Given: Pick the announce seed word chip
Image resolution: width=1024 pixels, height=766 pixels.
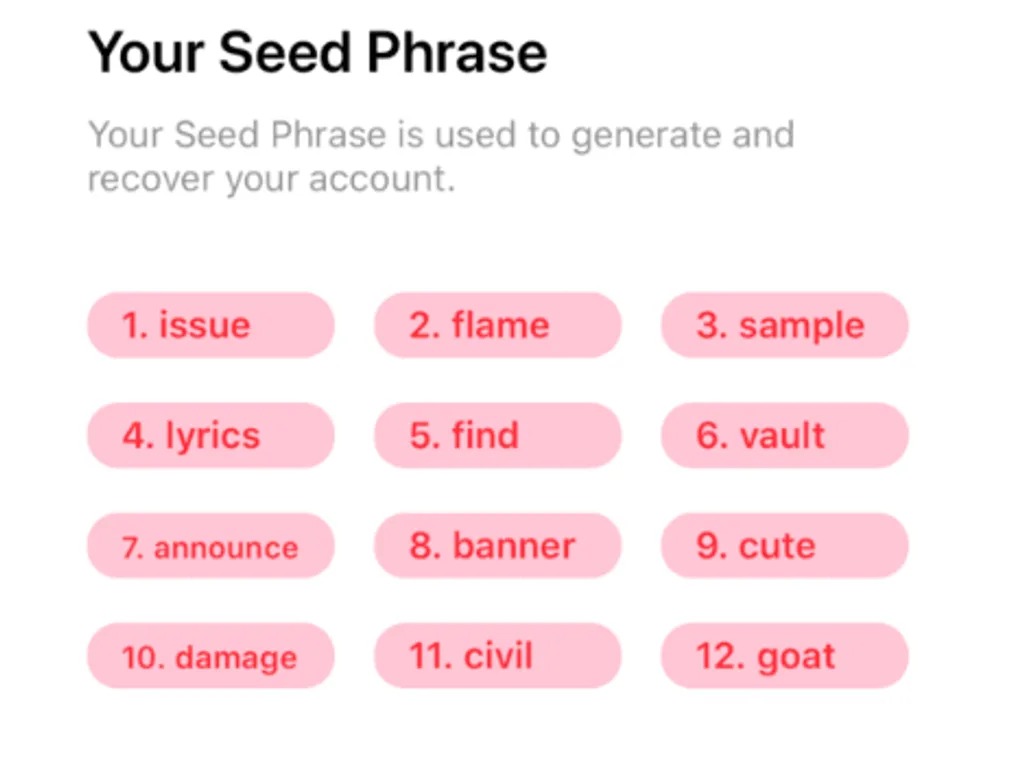Looking at the screenshot, I should pos(211,545).
